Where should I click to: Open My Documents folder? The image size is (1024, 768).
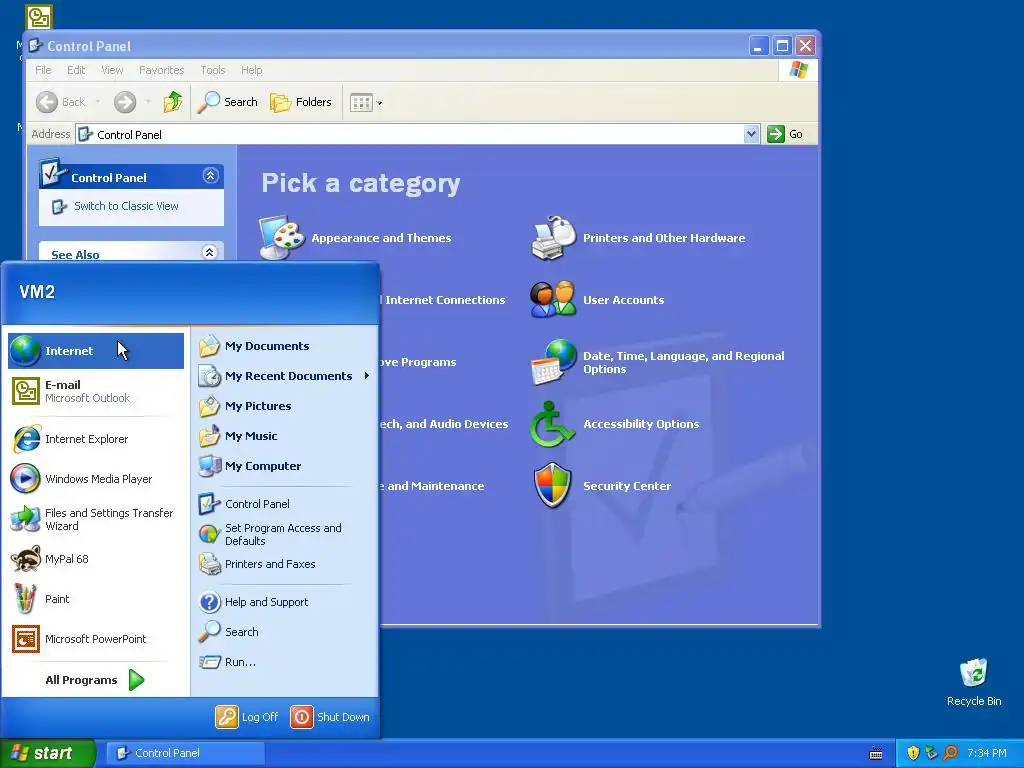(x=284, y=346)
